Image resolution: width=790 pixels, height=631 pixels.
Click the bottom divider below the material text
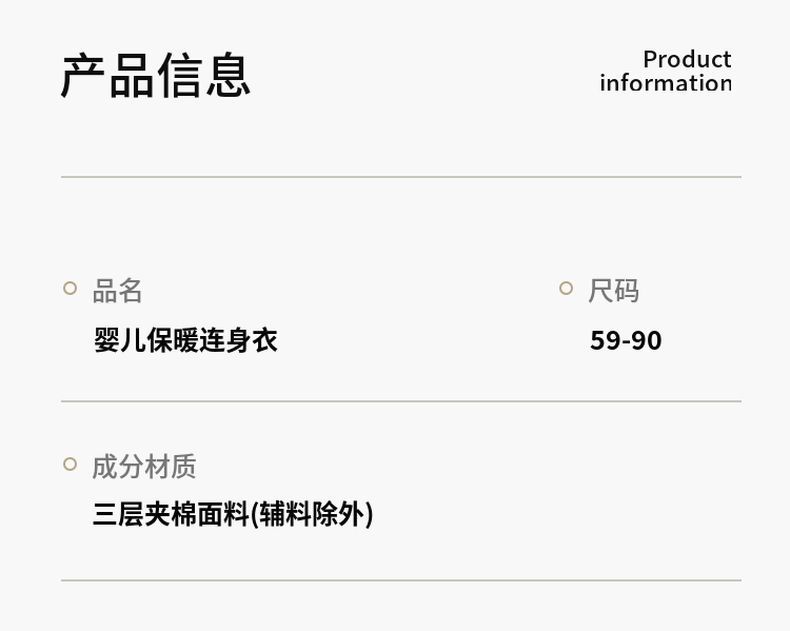[400, 580]
